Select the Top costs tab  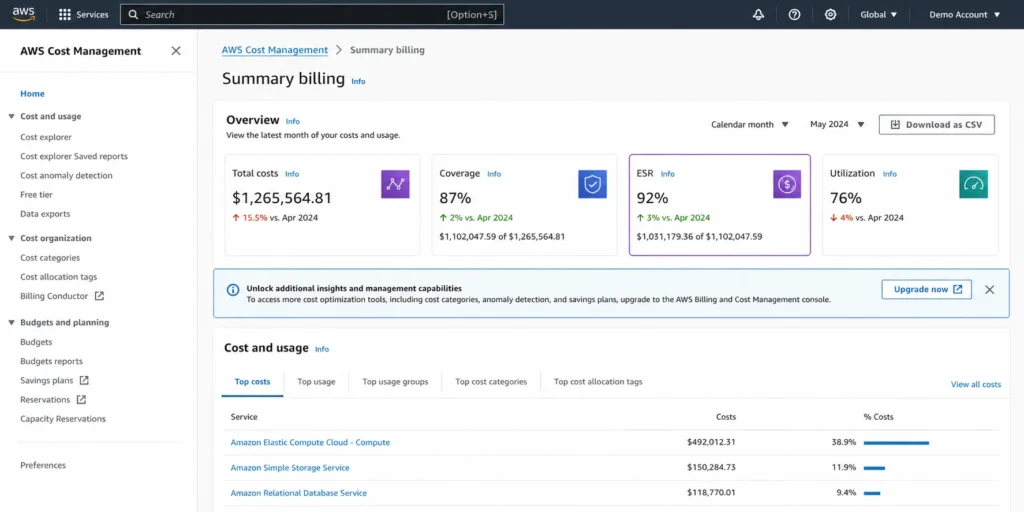[252, 382]
